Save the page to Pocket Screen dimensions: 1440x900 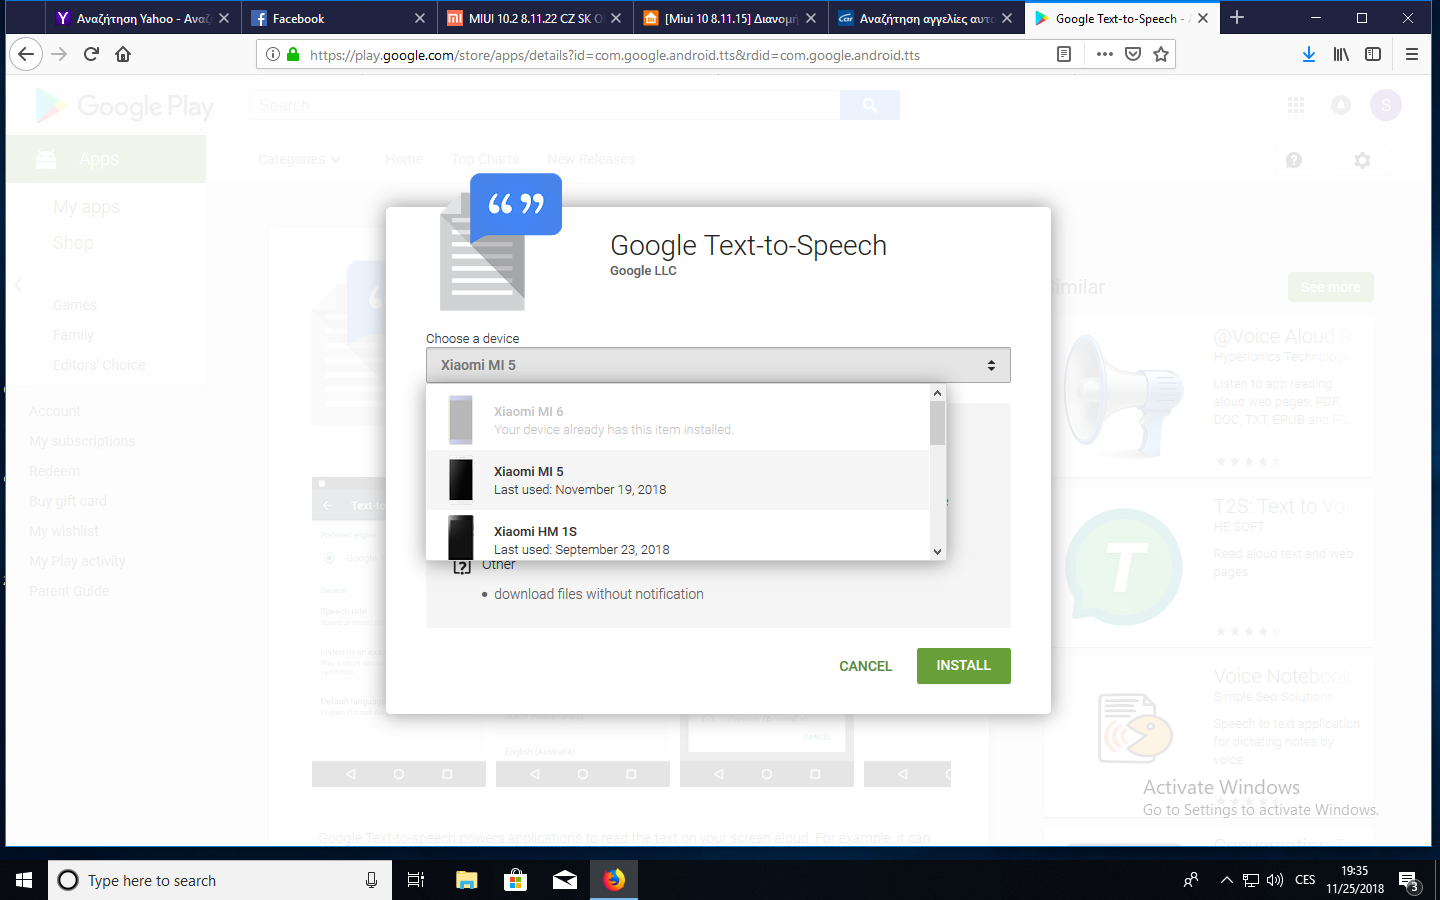(1133, 54)
